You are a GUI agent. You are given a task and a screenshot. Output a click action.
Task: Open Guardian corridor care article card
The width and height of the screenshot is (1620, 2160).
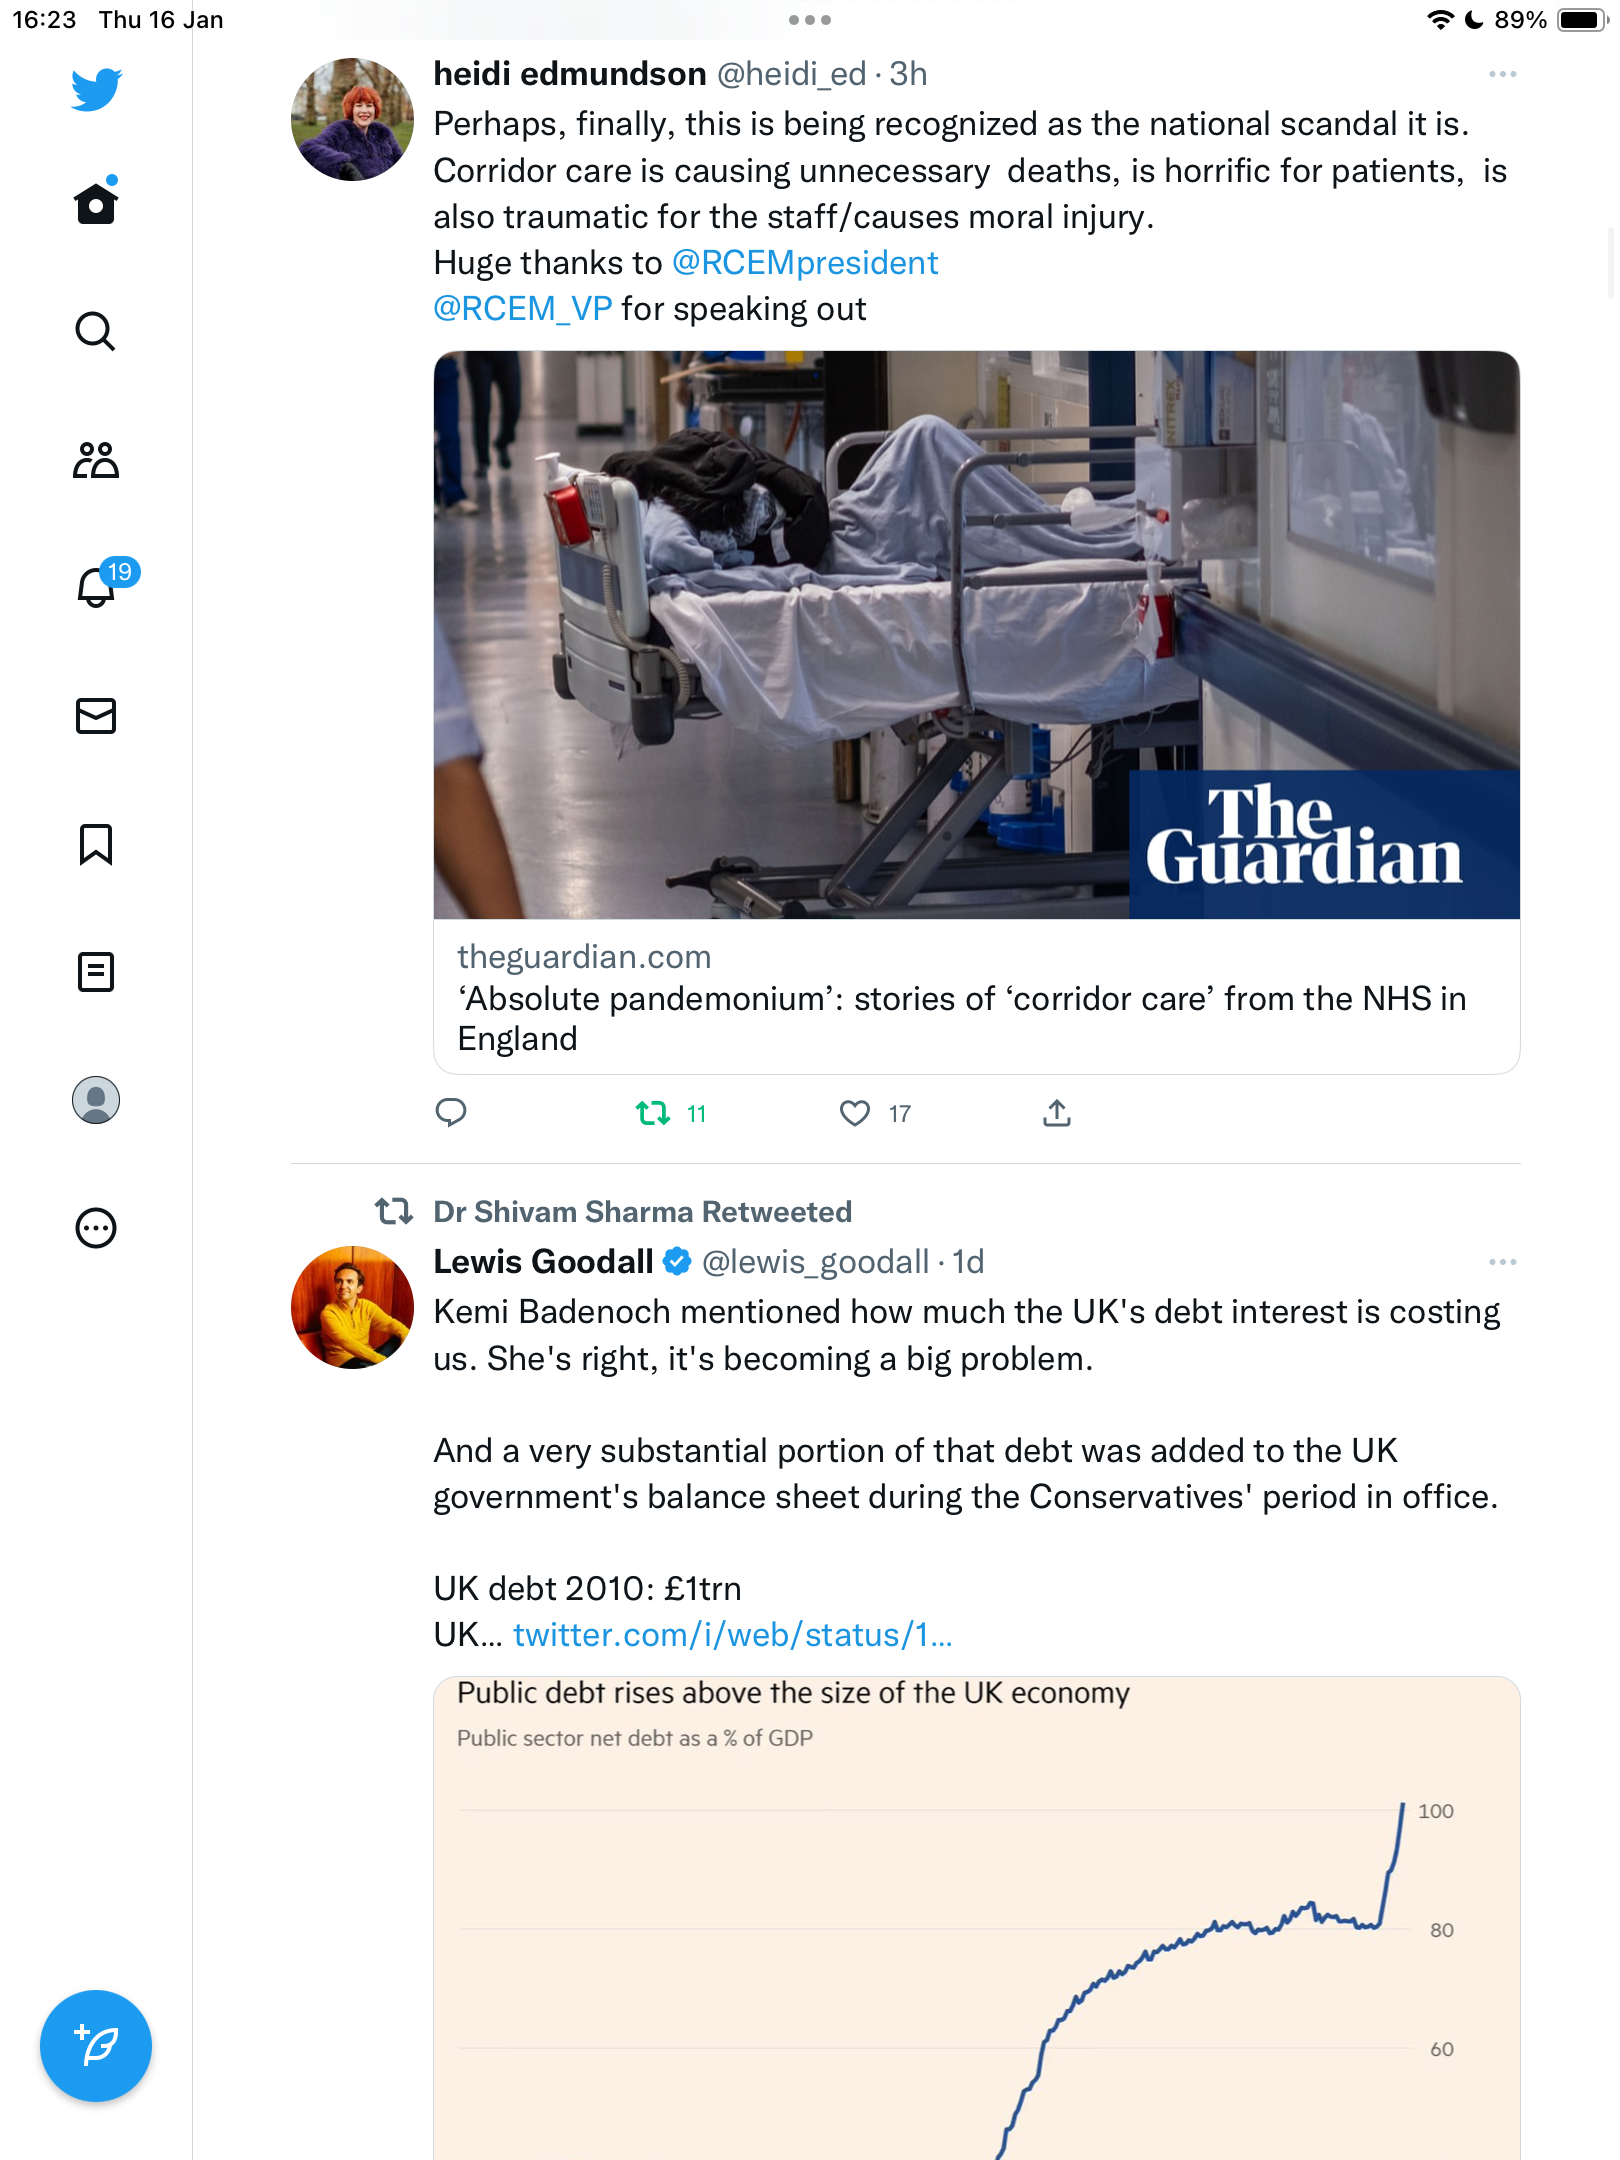tap(977, 712)
